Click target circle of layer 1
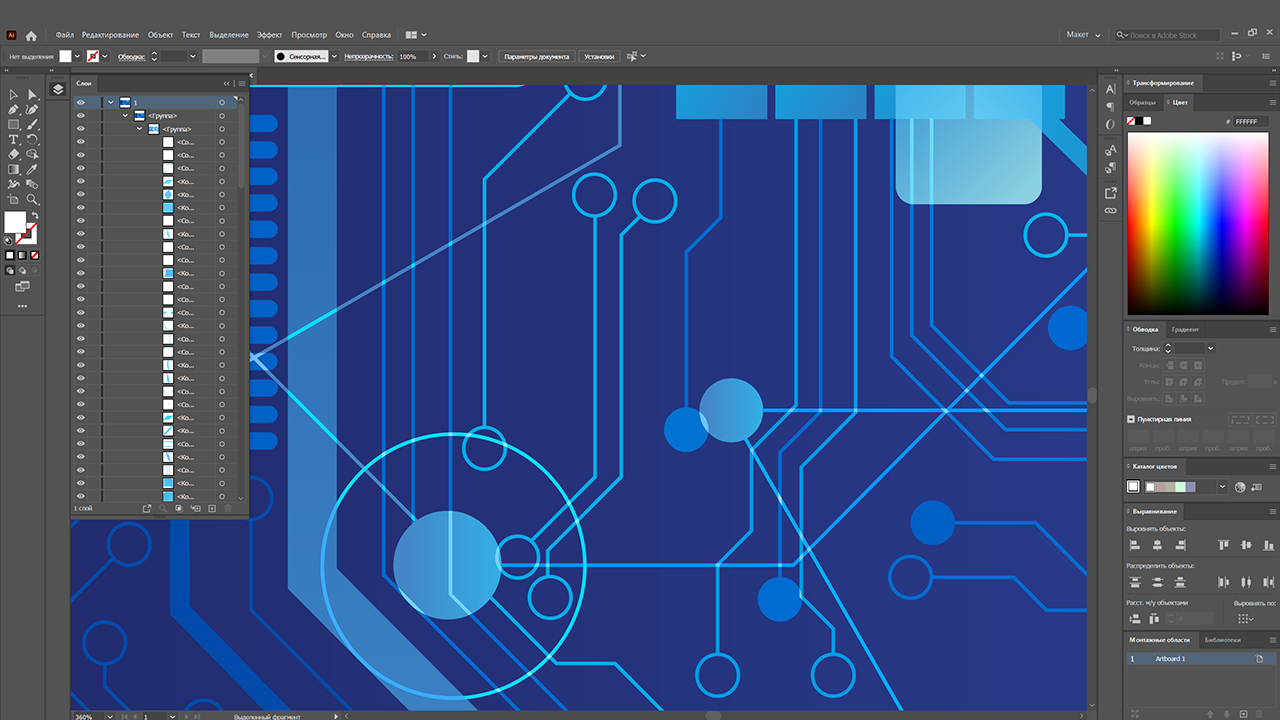Image resolution: width=1280 pixels, height=720 pixels. (222, 102)
